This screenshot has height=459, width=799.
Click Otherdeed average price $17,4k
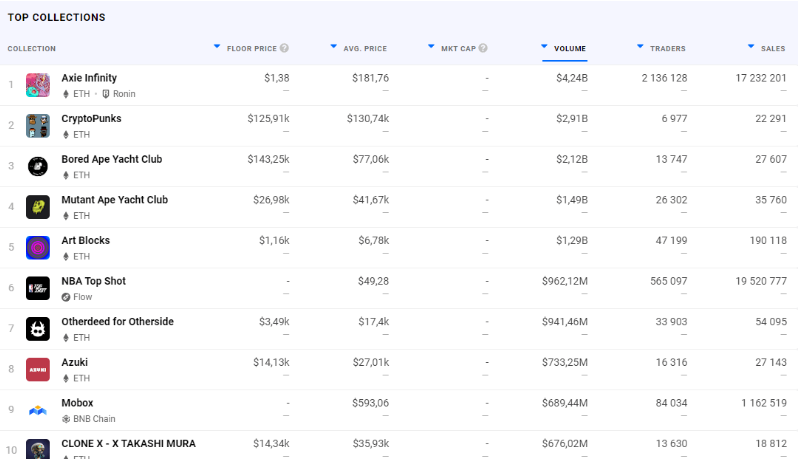[x=374, y=322]
